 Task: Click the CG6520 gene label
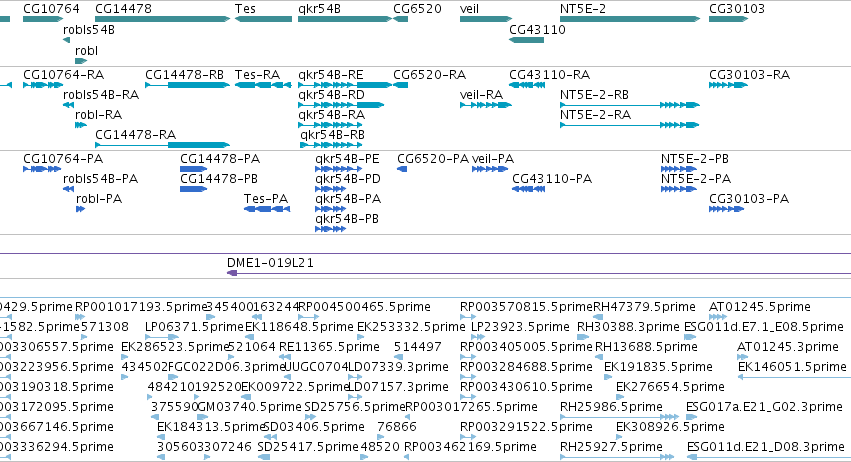point(417,9)
